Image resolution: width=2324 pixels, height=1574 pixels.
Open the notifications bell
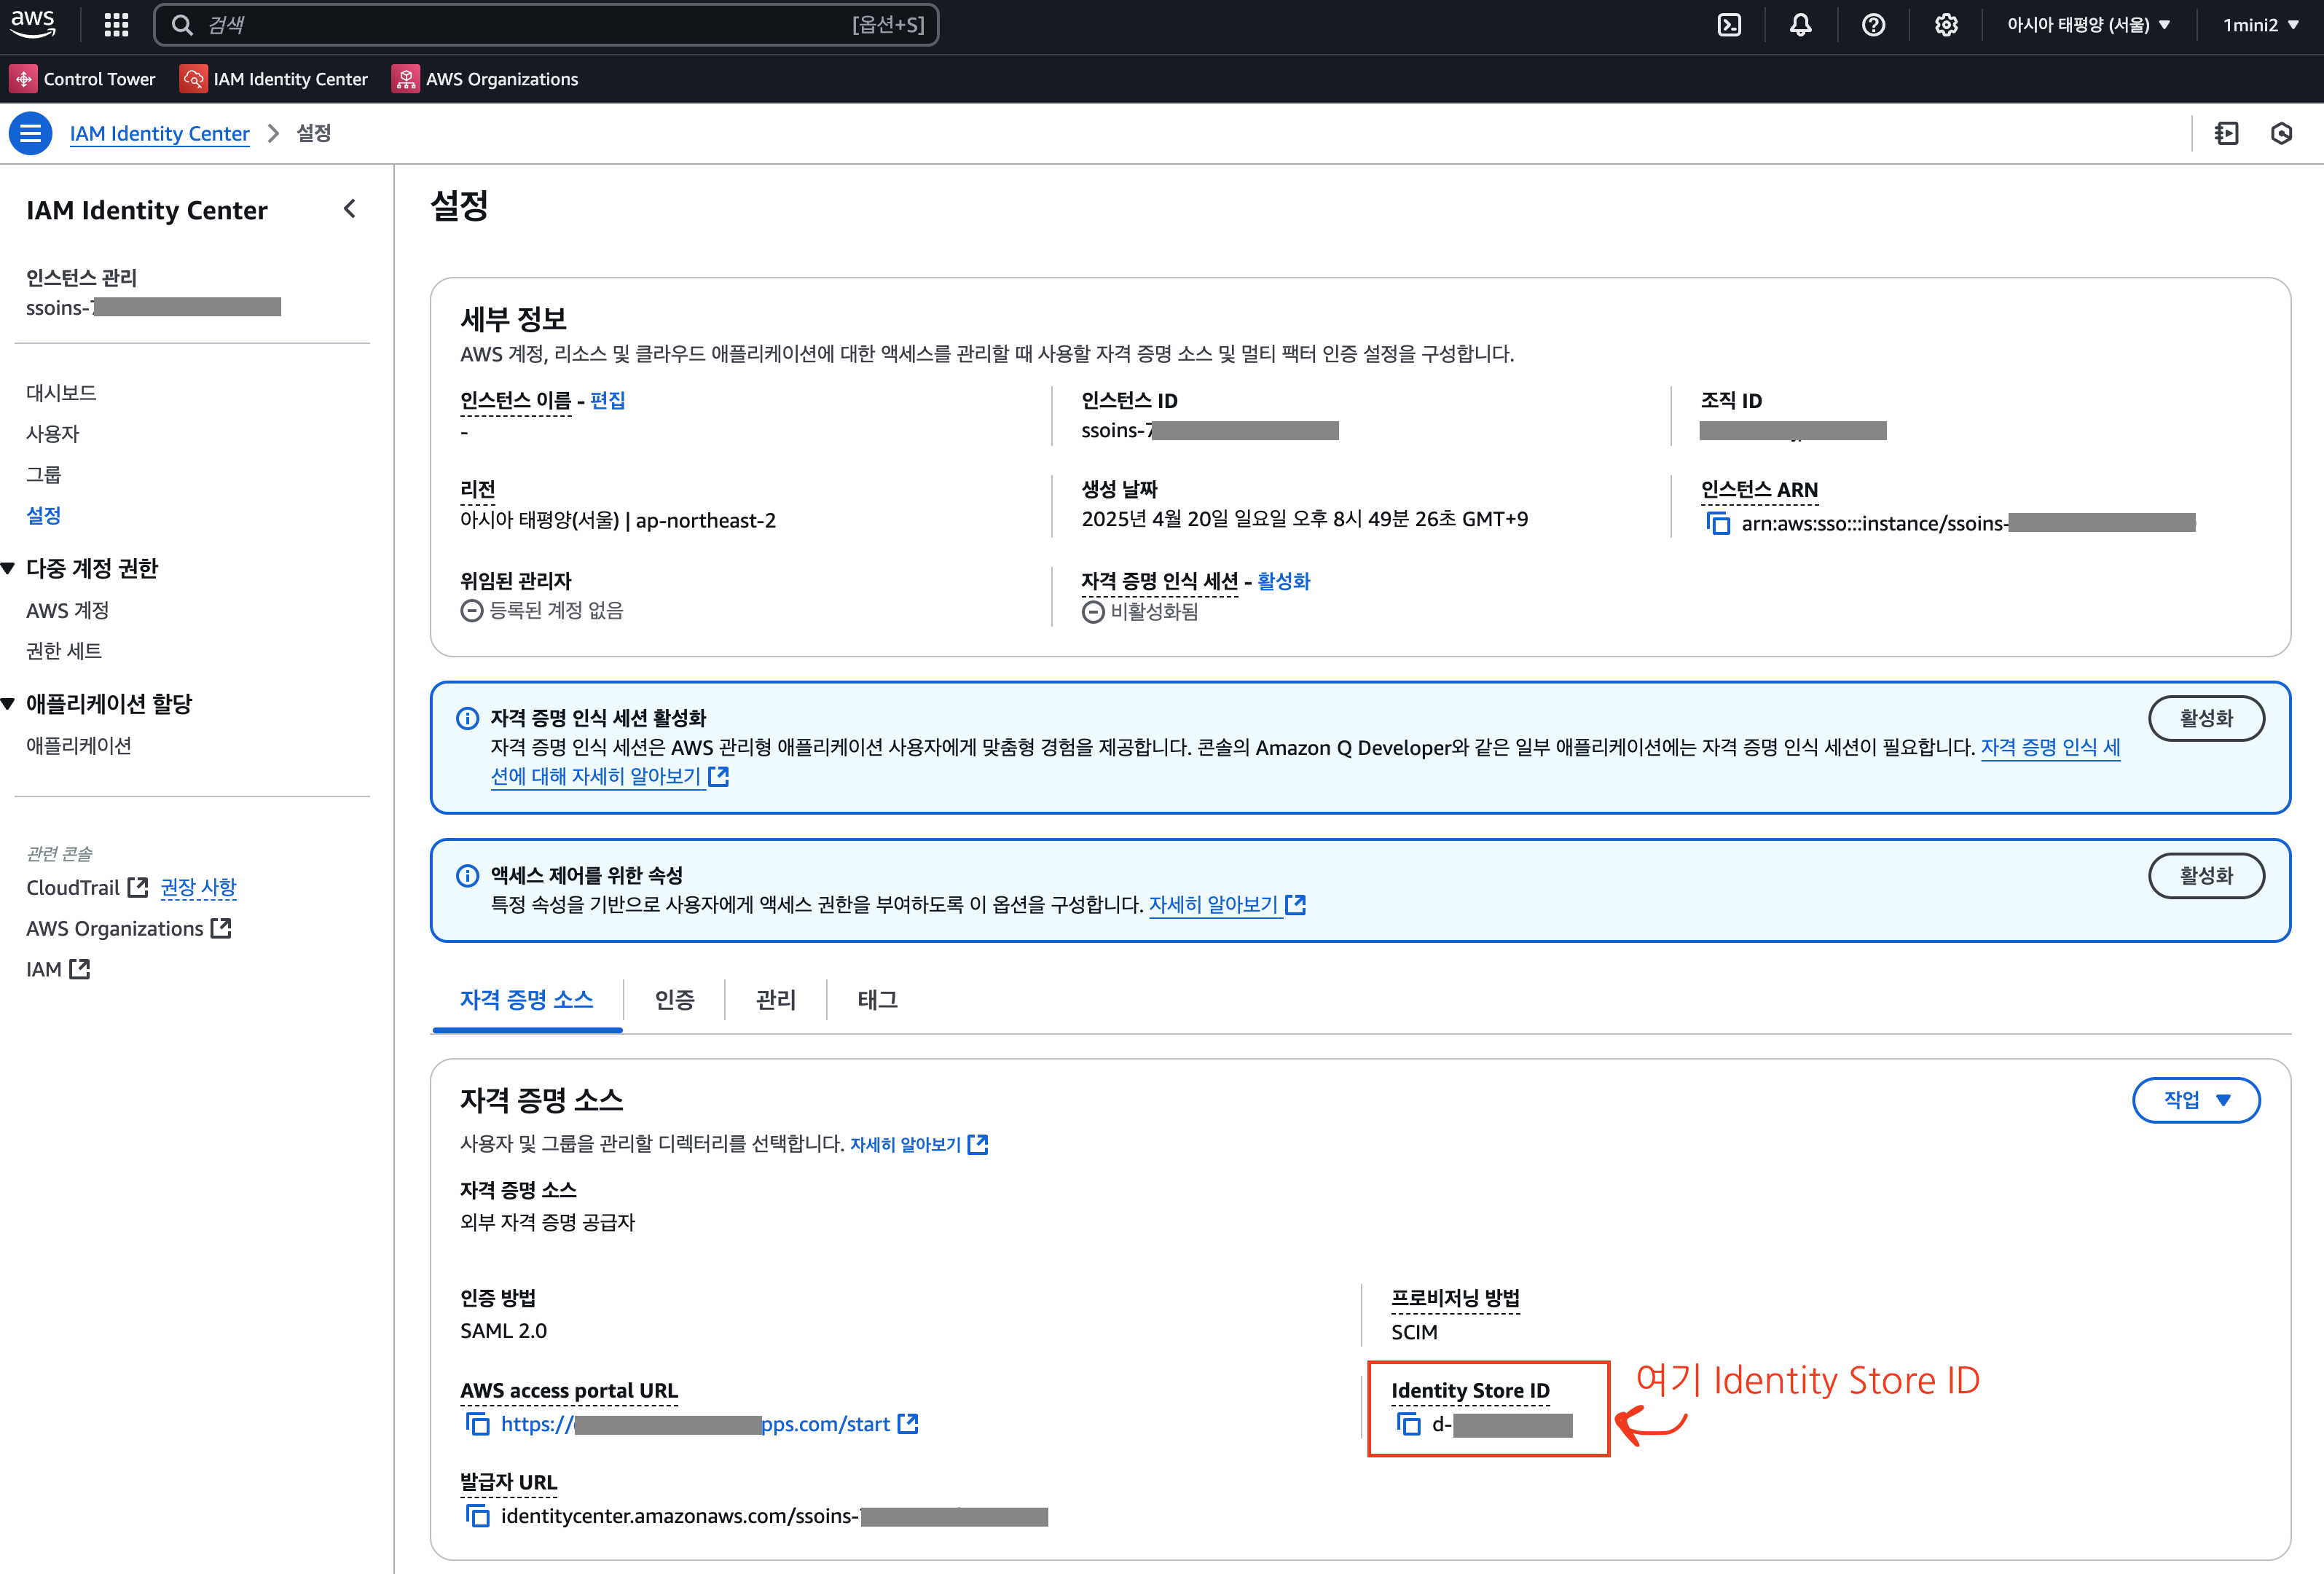(1800, 25)
